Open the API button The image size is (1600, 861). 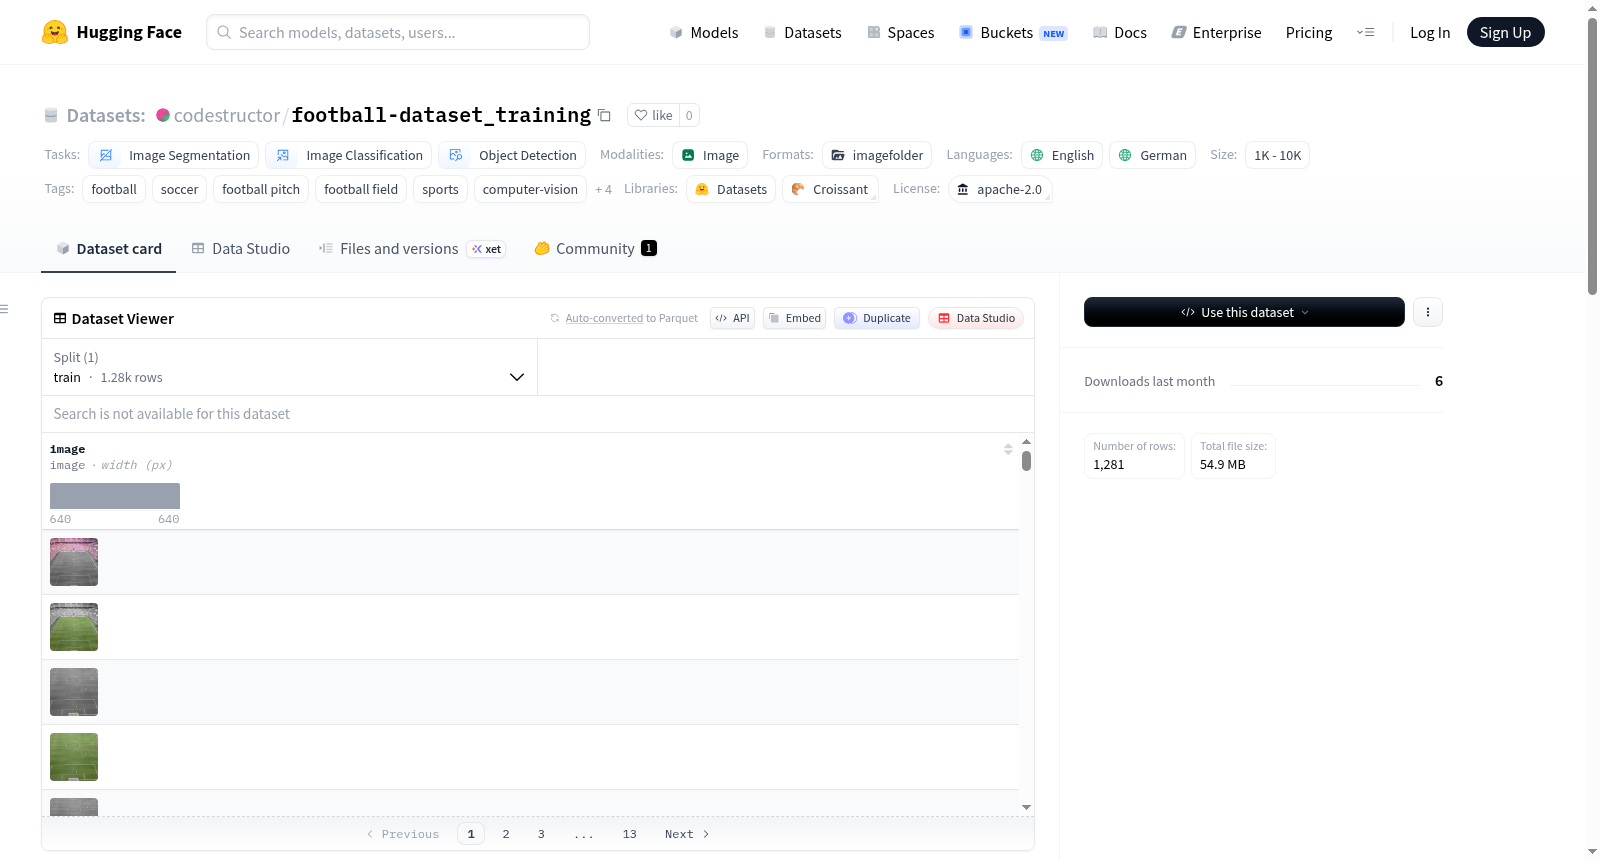(732, 318)
